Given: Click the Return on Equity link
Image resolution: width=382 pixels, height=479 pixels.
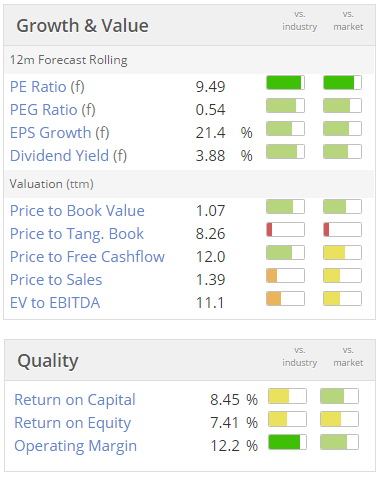Looking at the screenshot, I should pos(73,423).
